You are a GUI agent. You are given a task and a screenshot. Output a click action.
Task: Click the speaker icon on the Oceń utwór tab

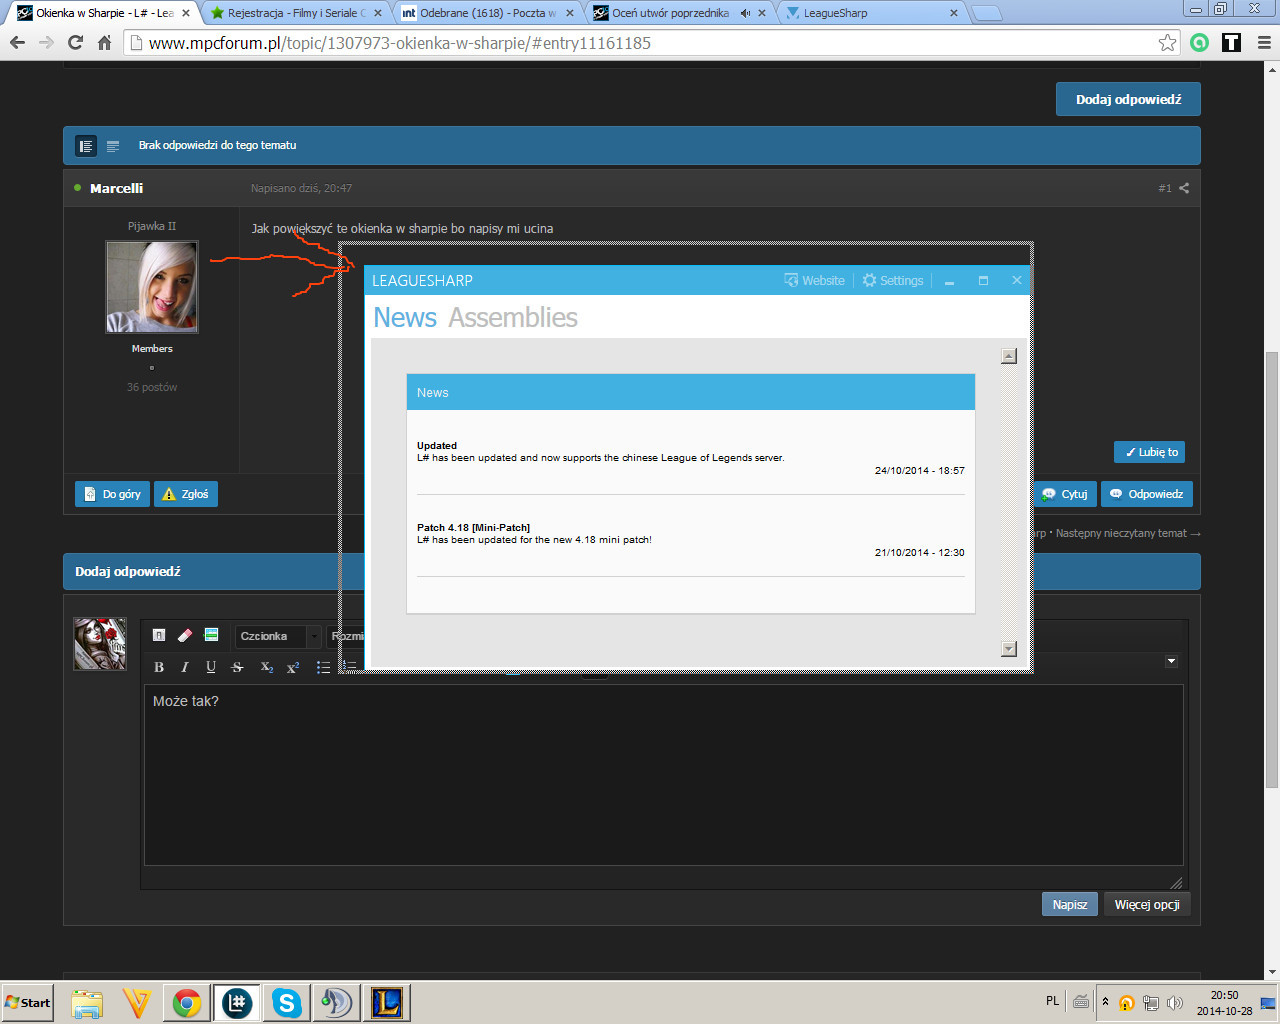point(745,13)
